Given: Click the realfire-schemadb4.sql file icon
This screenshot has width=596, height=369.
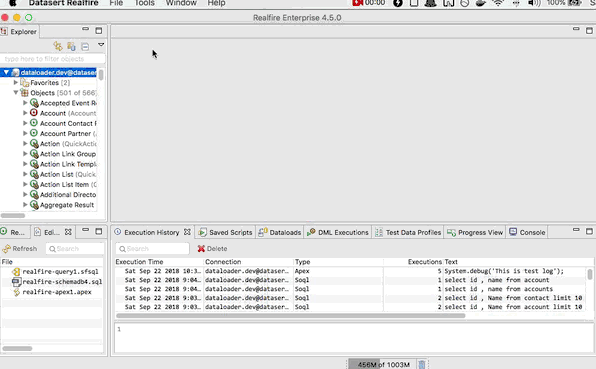Looking at the screenshot, I should coord(16,282).
